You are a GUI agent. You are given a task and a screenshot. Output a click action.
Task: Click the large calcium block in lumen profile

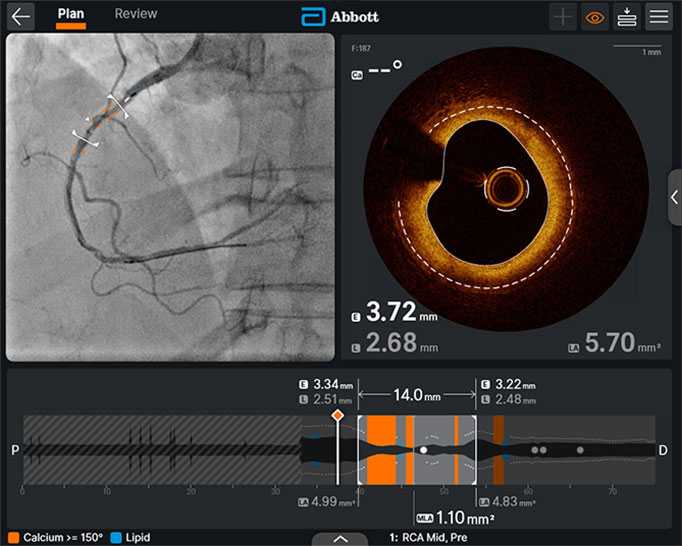(x=381, y=450)
